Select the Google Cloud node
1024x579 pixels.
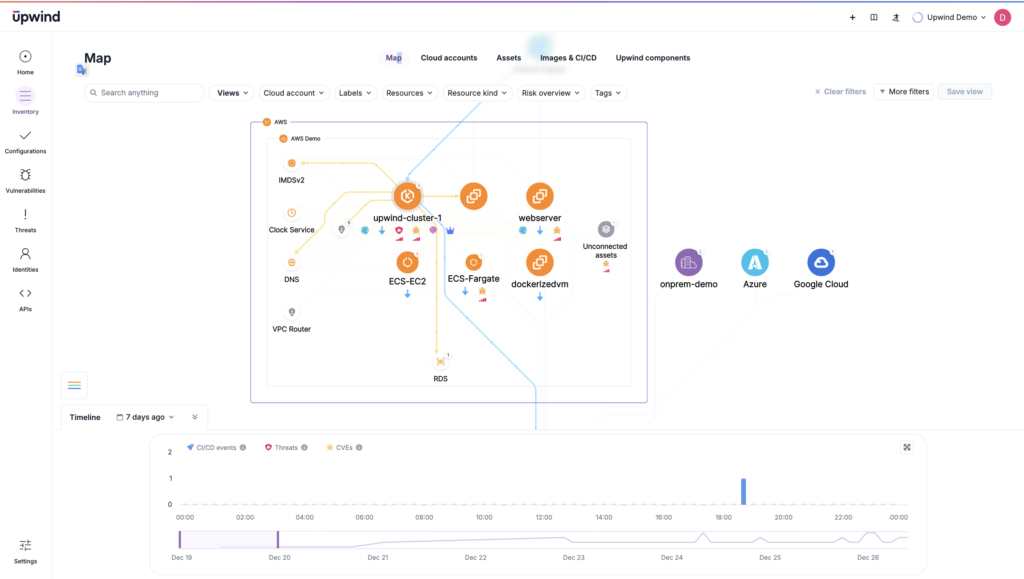coord(821,262)
